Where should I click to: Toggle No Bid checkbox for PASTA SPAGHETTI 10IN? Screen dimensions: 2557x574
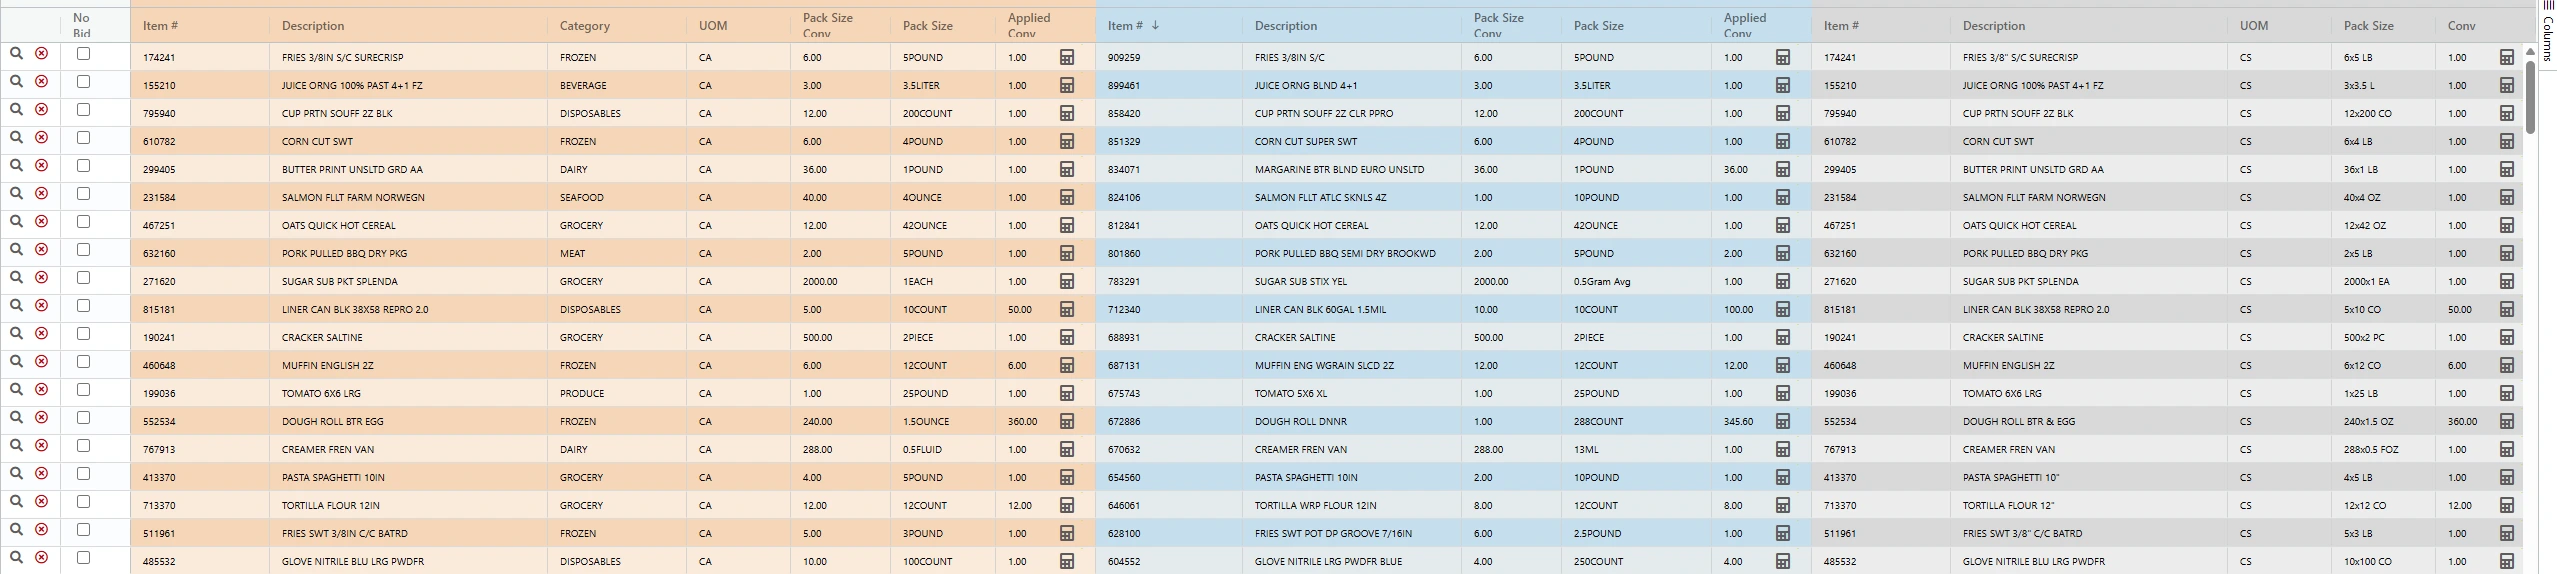coord(83,473)
